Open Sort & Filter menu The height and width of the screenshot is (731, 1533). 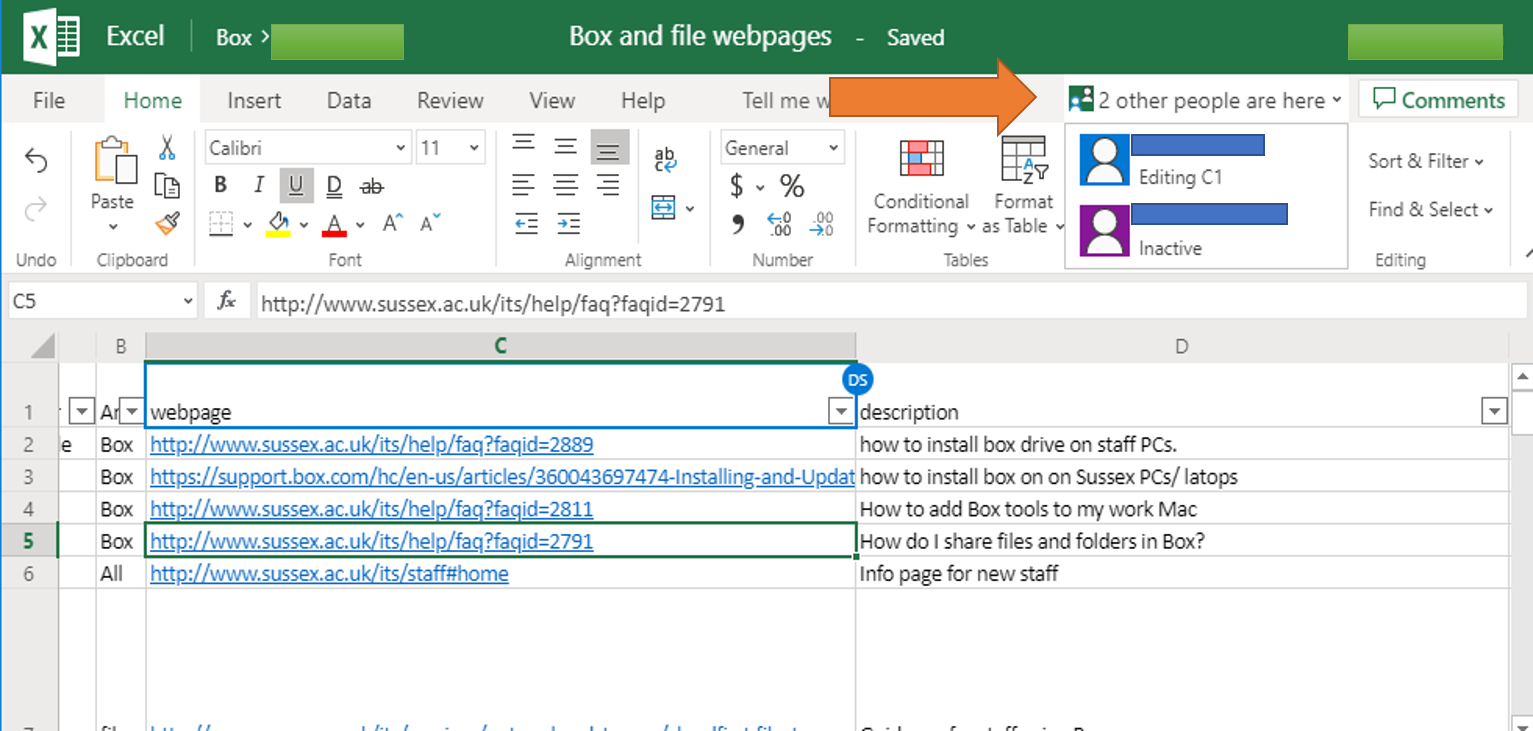tap(1426, 161)
